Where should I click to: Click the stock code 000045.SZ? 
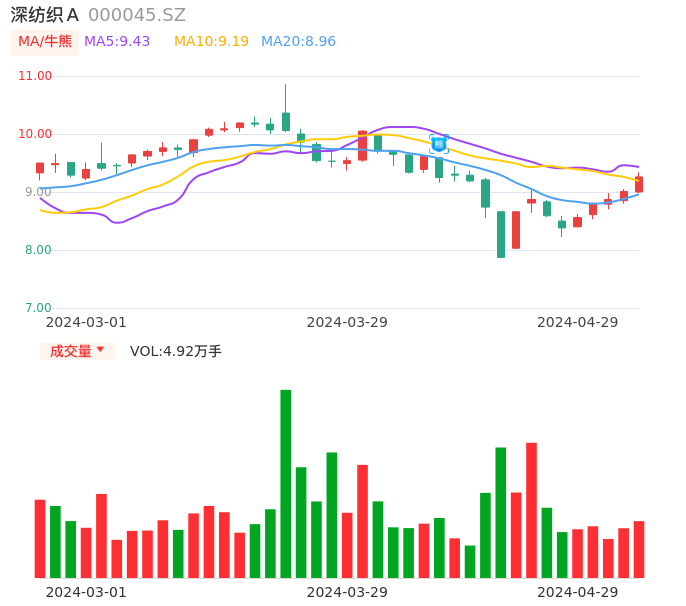[137, 15]
